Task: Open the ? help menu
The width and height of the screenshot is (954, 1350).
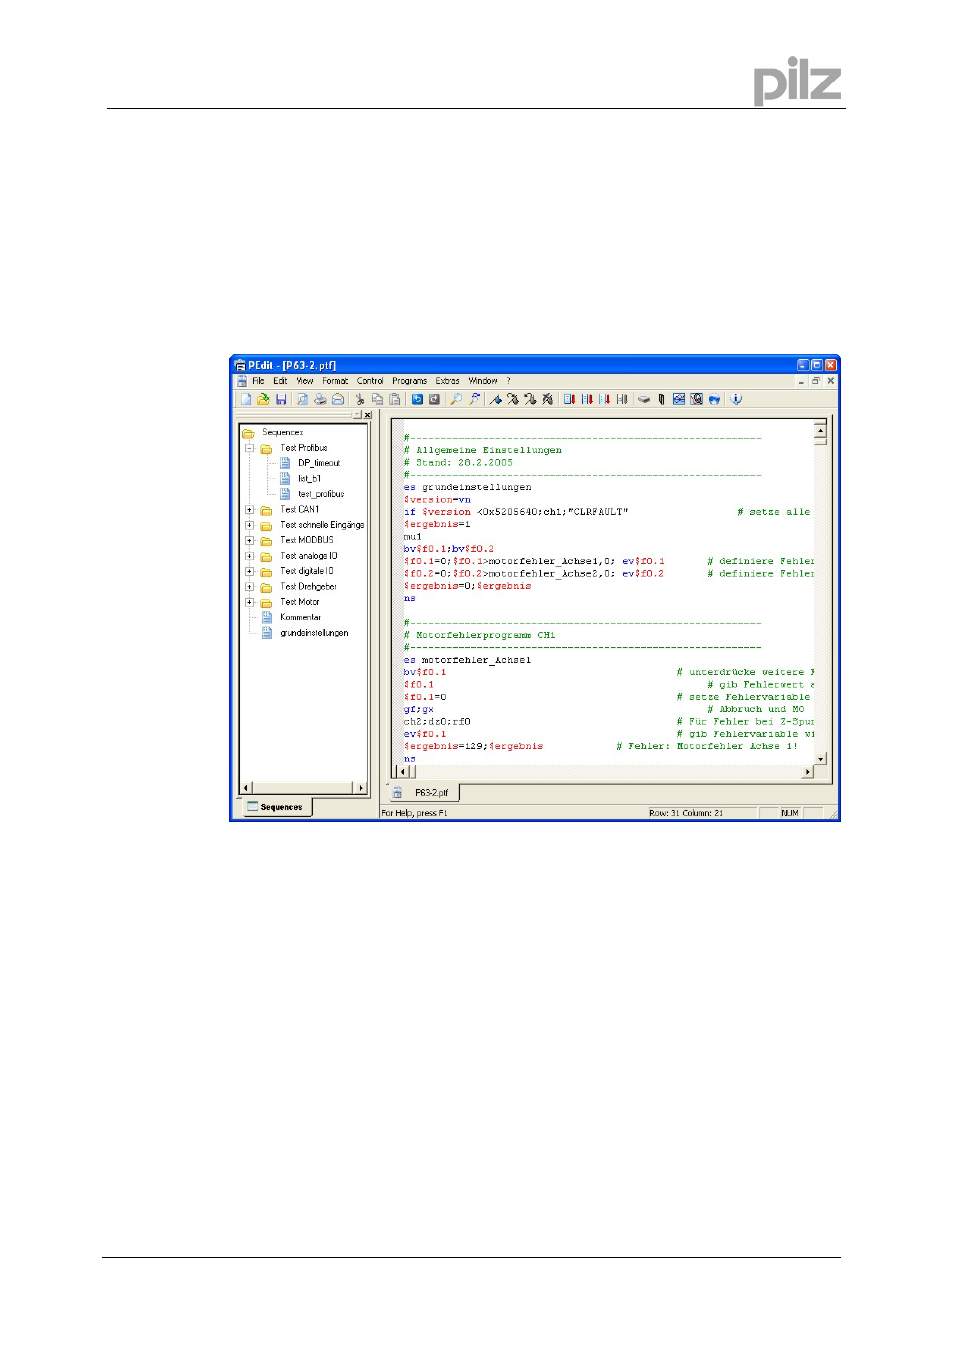Action: pos(508,381)
